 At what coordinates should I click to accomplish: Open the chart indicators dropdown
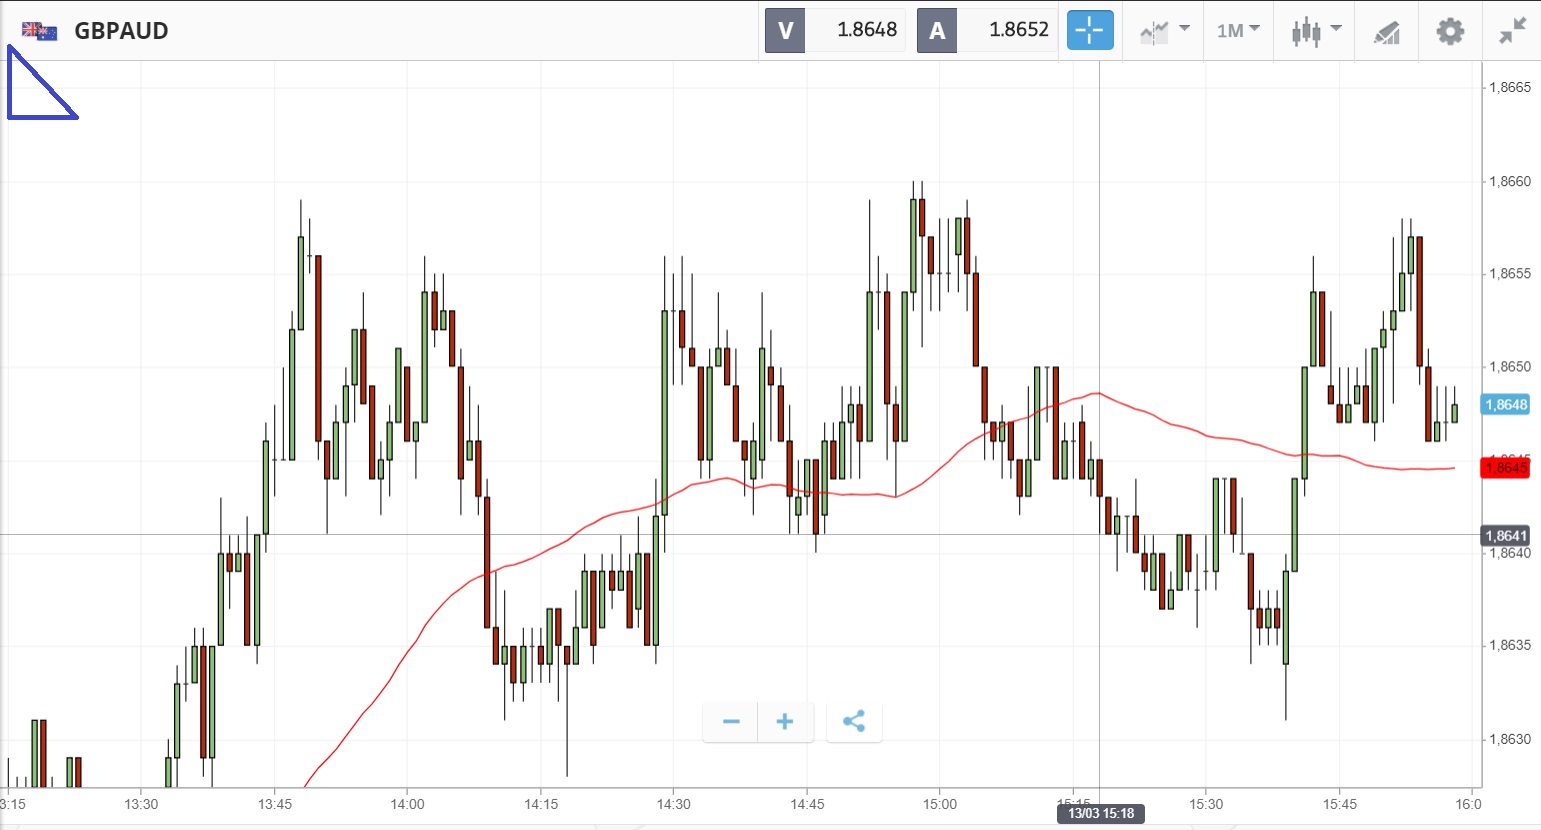(x=1164, y=31)
